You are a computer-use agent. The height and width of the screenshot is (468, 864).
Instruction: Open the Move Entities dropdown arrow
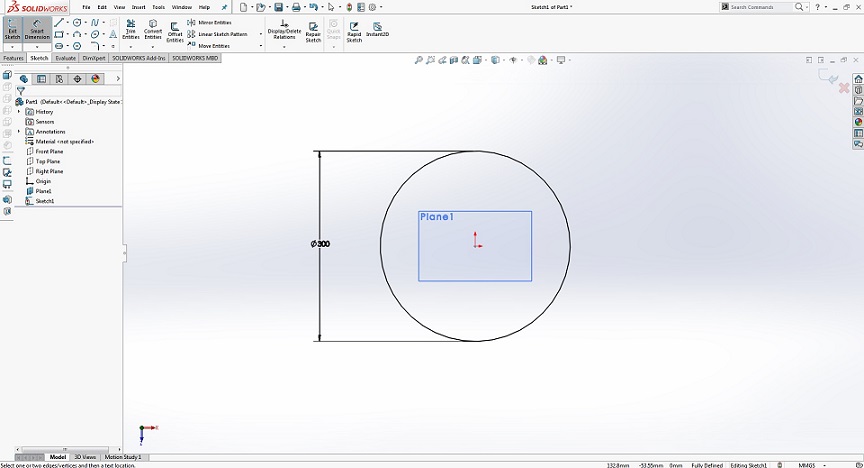click(x=261, y=46)
